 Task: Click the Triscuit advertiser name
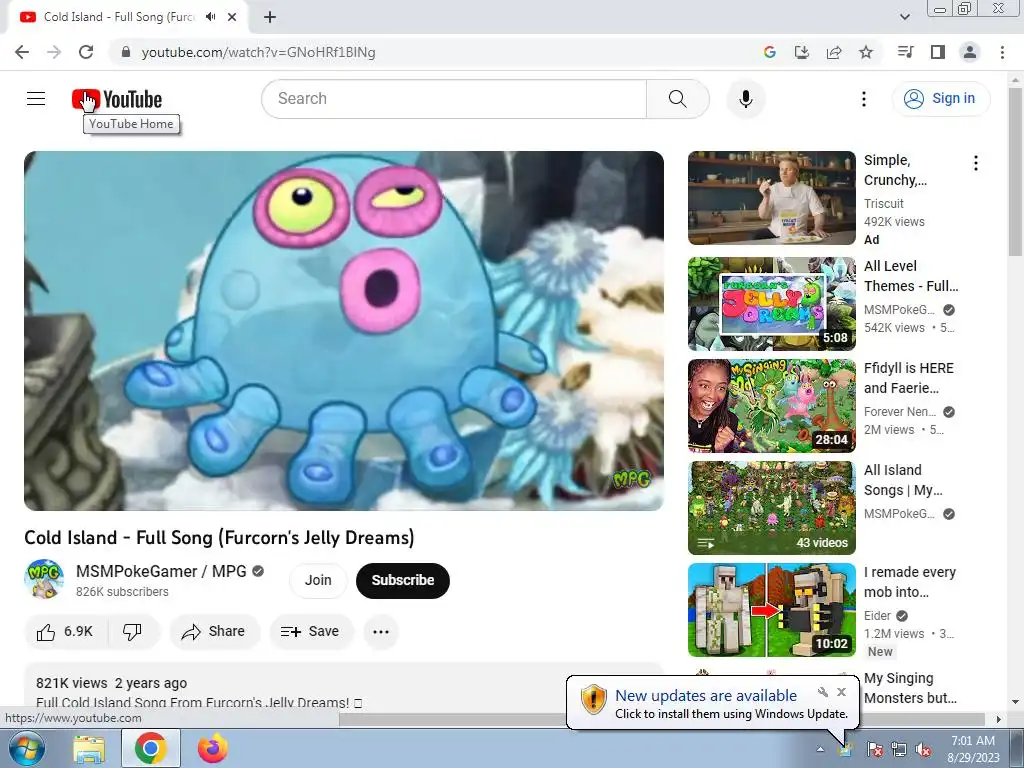[x=884, y=204]
